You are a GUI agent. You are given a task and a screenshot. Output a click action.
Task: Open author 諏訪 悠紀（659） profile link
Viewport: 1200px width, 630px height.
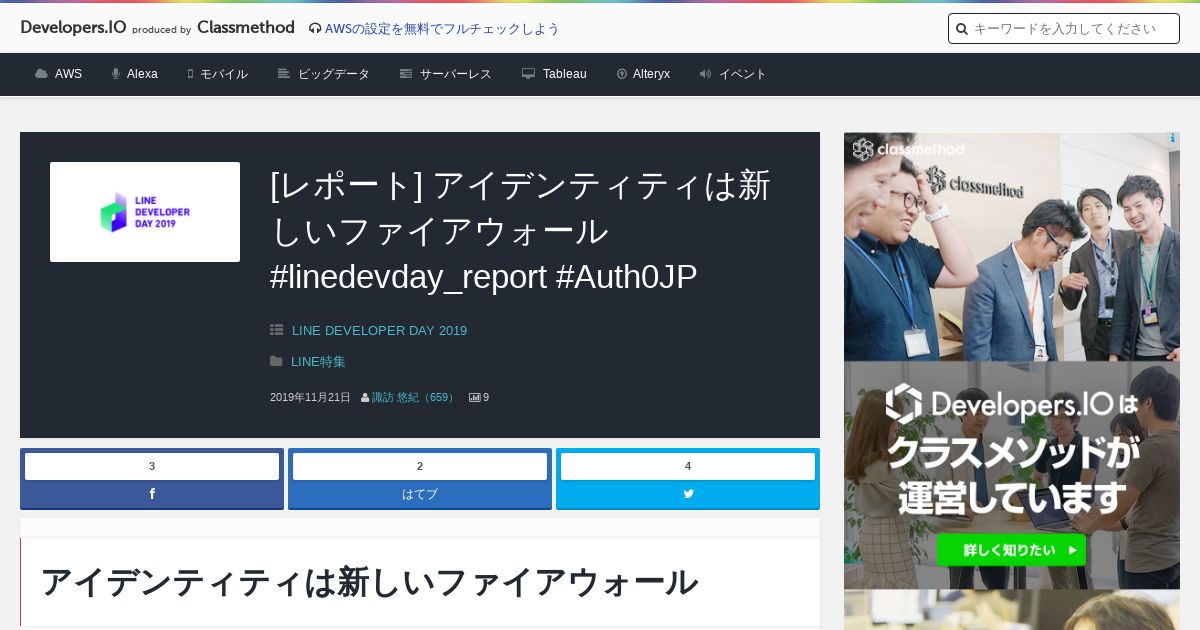[415, 398]
